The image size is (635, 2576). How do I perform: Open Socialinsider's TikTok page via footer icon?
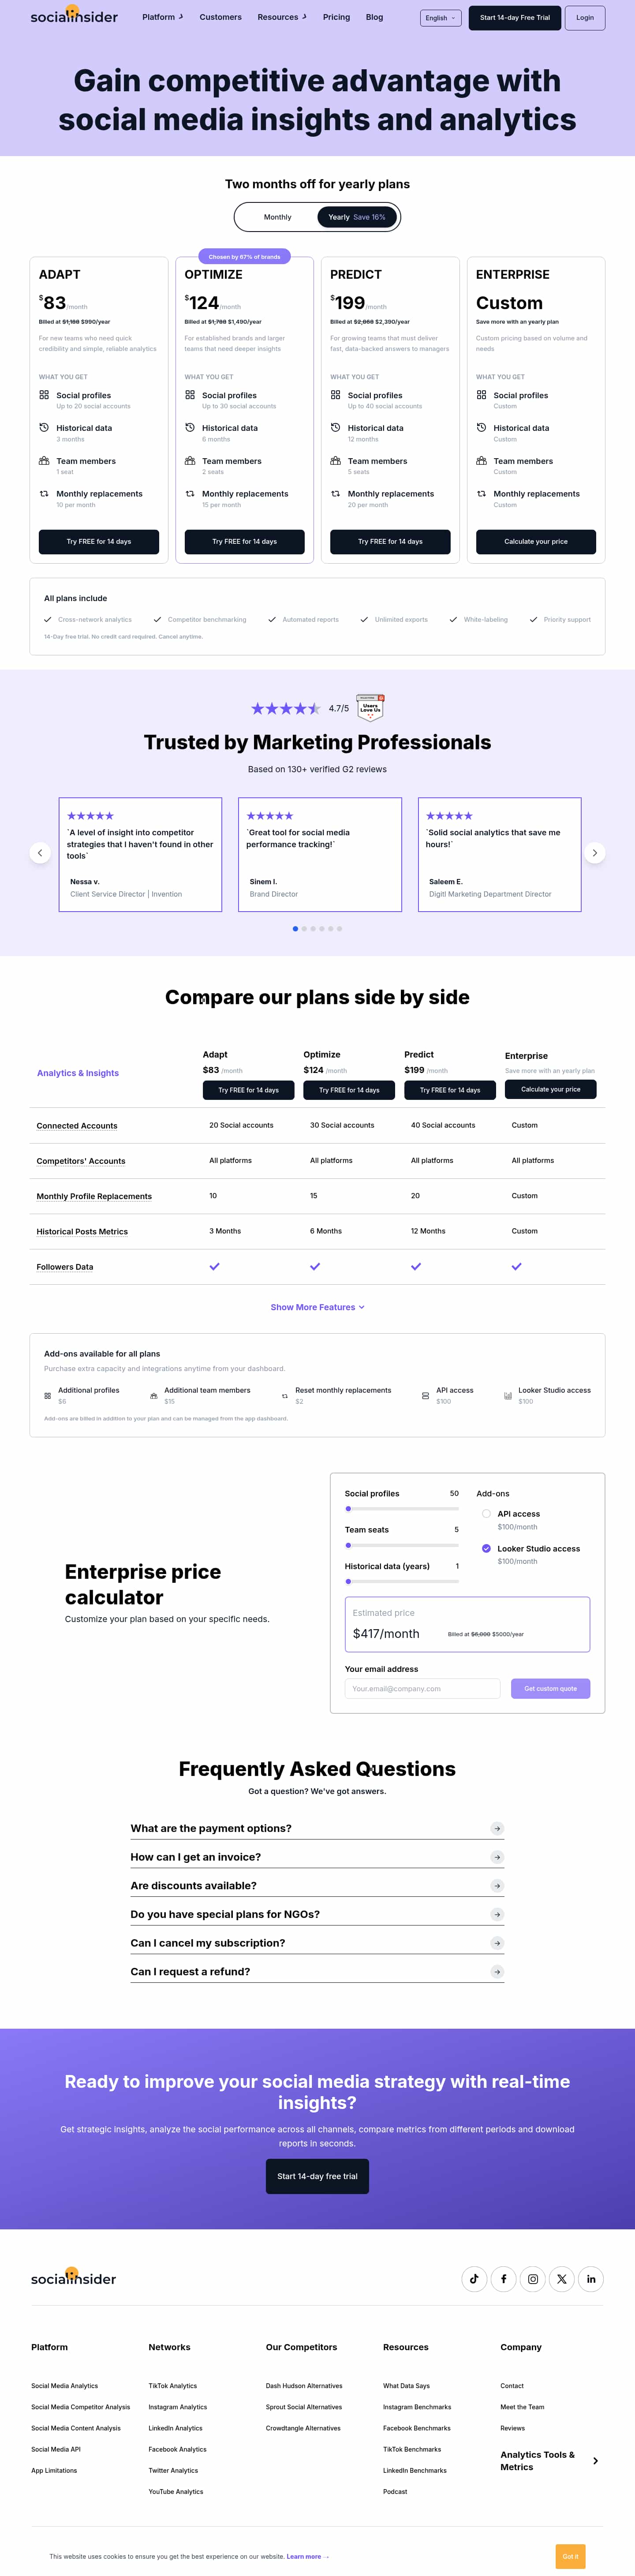(474, 2279)
